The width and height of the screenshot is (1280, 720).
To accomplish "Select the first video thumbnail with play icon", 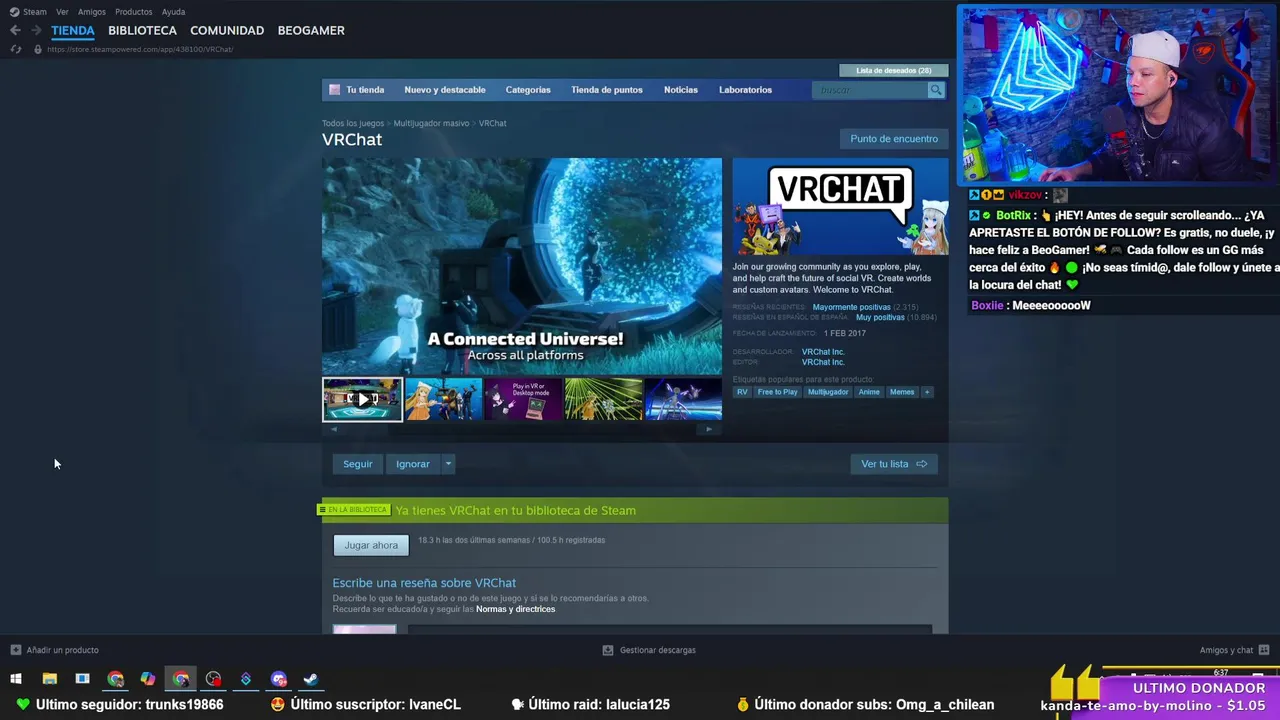I will click(x=362, y=399).
